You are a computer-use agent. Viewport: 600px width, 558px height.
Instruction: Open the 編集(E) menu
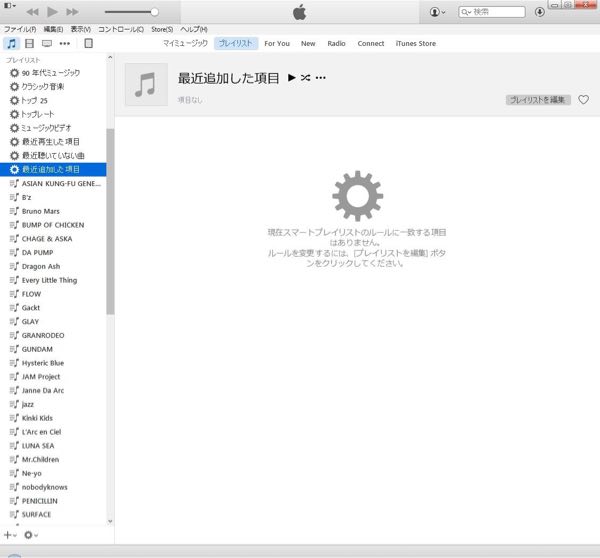click(53, 29)
